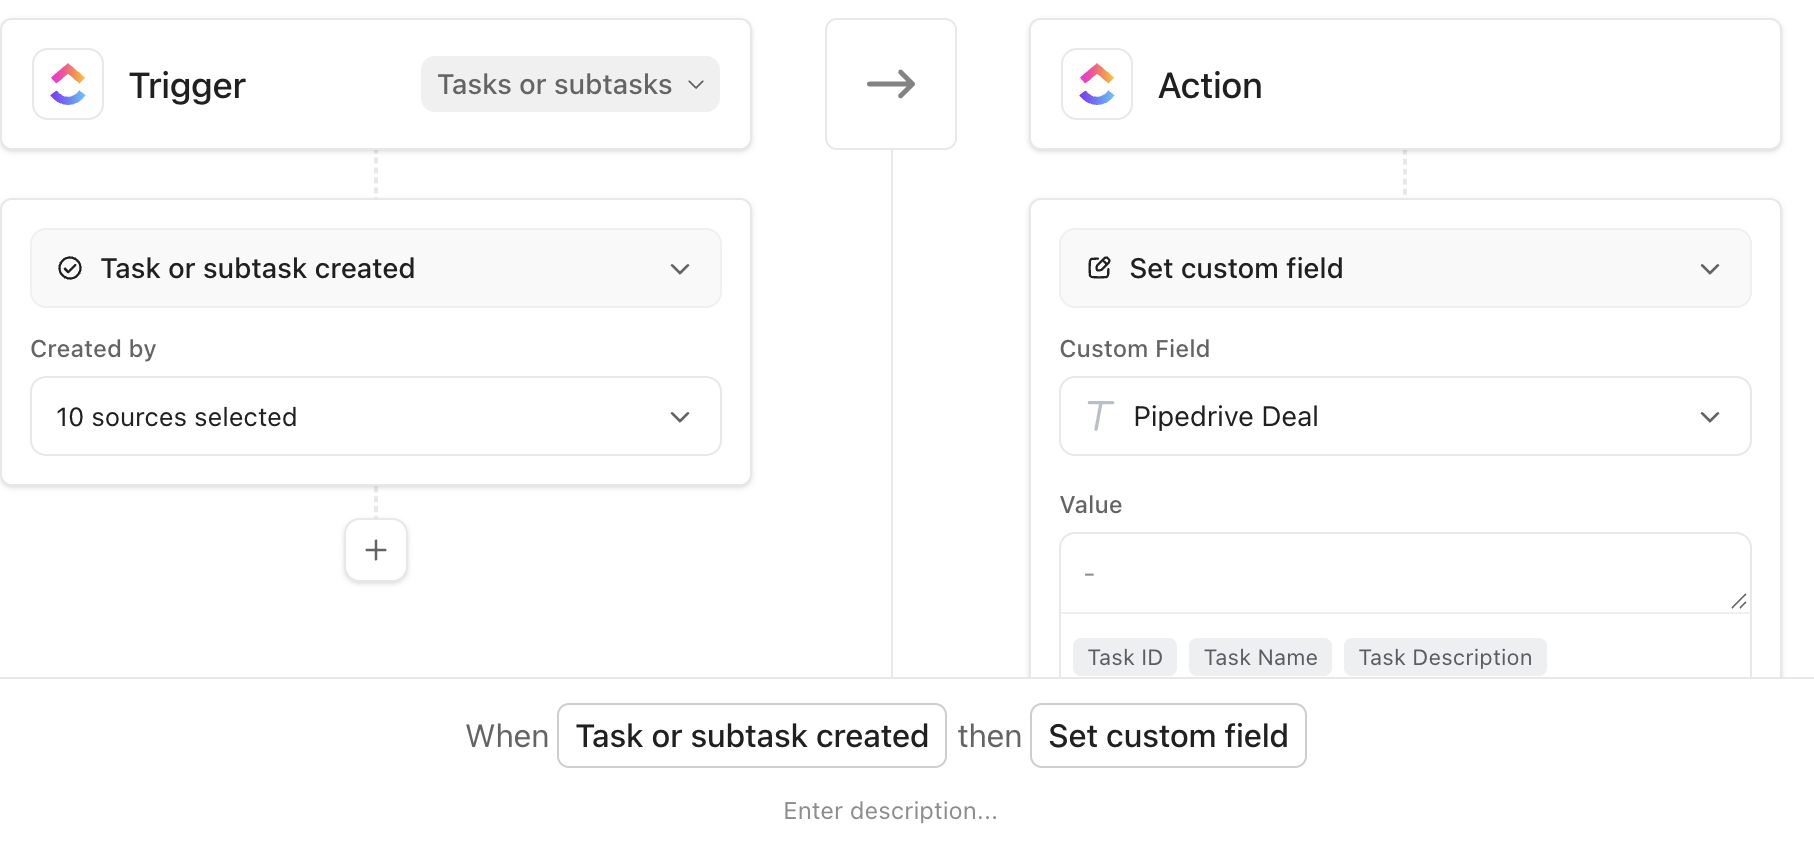Click the ClickUp logo in the Trigger card
This screenshot has width=1814, height=858.
pyautogui.click(x=68, y=85)
